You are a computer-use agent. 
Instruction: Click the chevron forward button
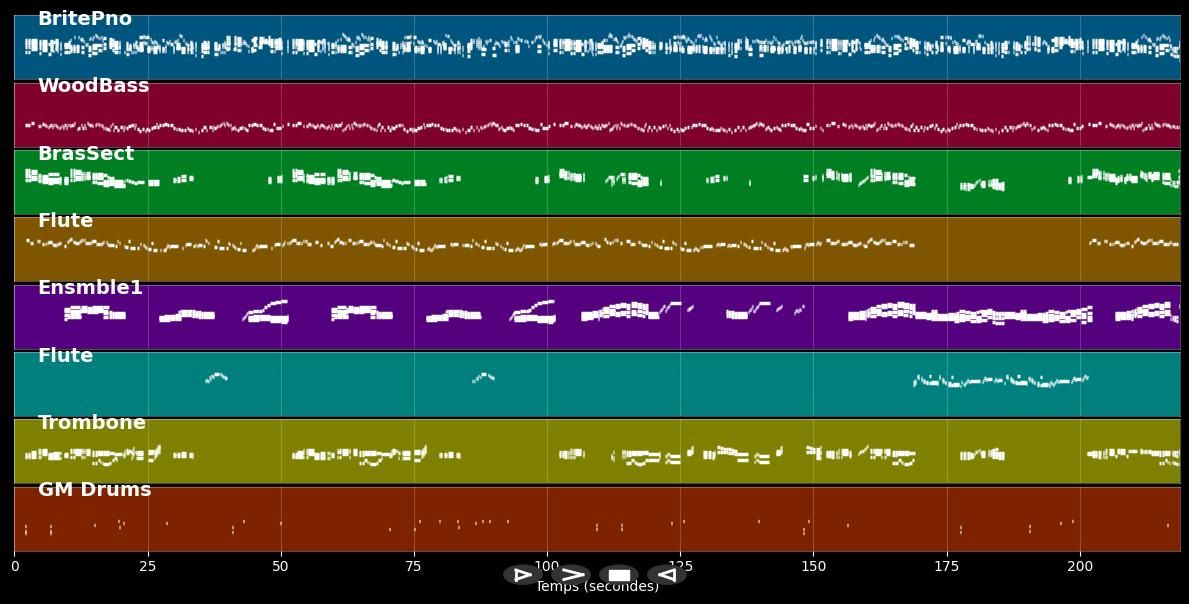tap(571, 575)
